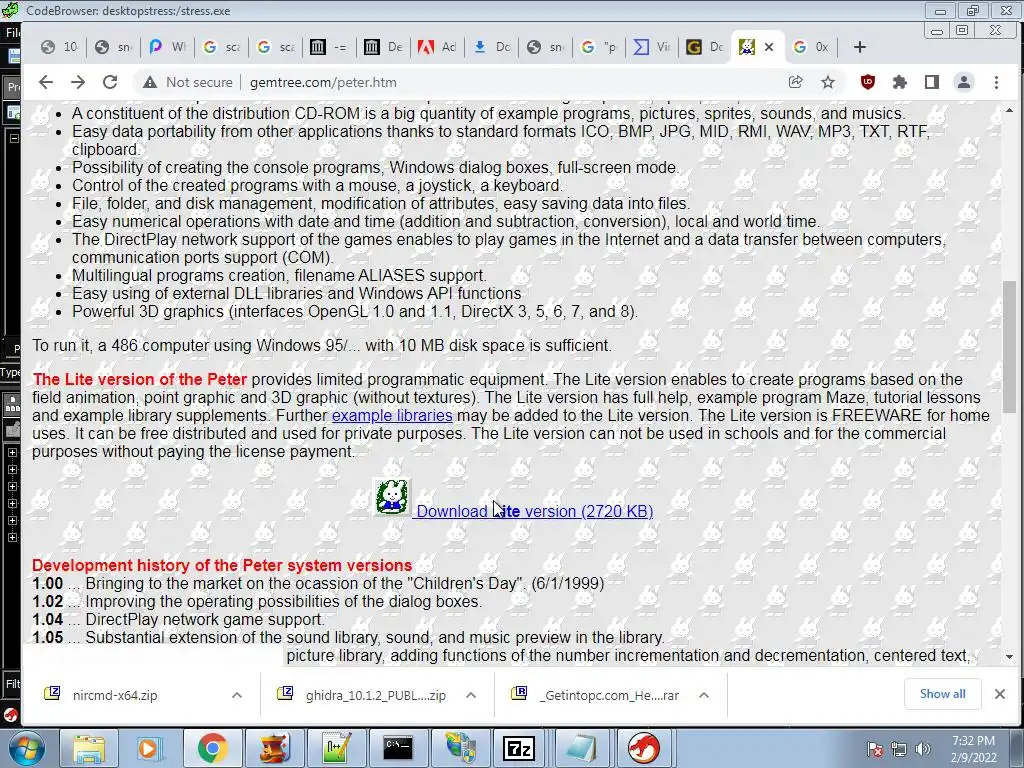Expand options for nircmd-x64.zip download

tap(236, 695)
